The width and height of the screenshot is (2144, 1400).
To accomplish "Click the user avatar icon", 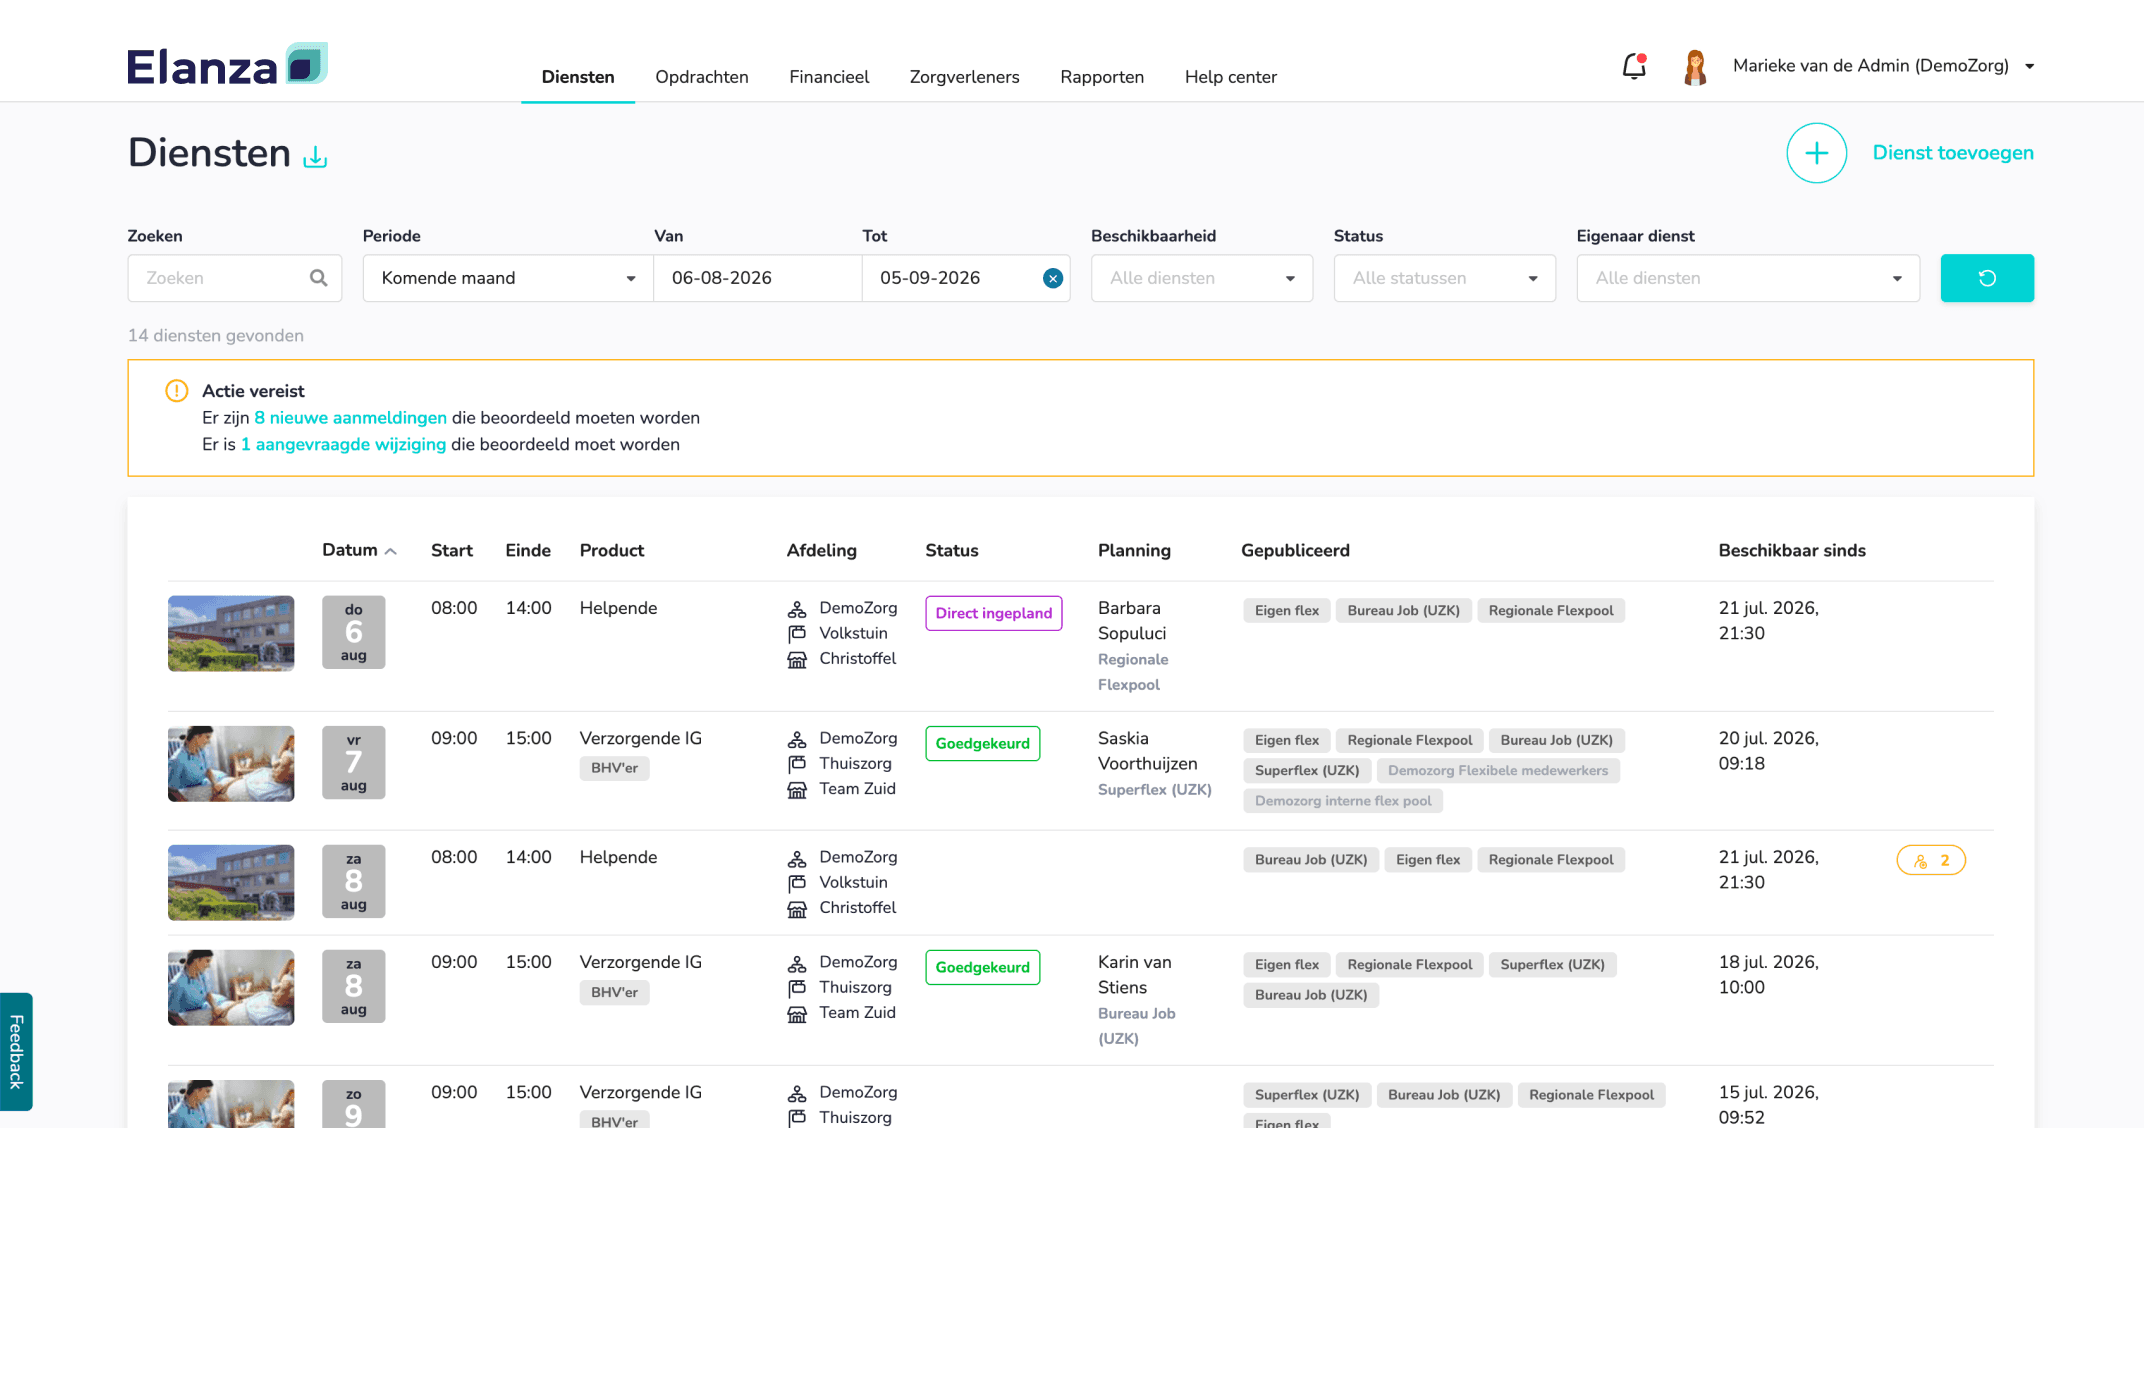I will tap(1695, 66).
